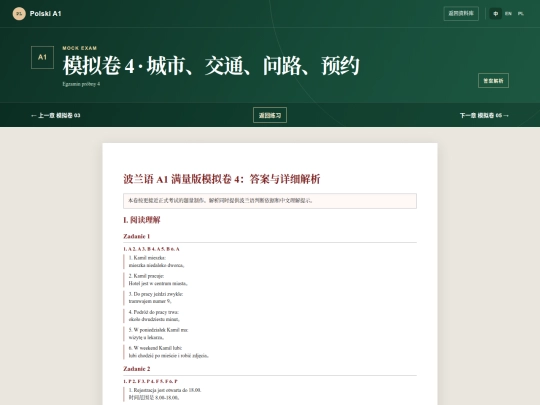Click the A1 level badge box
The width and height of the screenshot is (540, 405).
[x=42, y=58]
